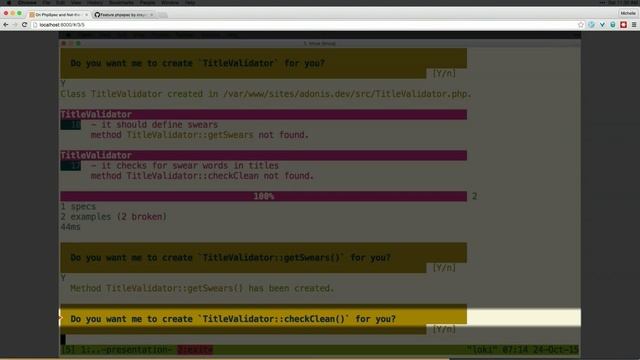Click the '1 specs' summary line

point(78,207)
